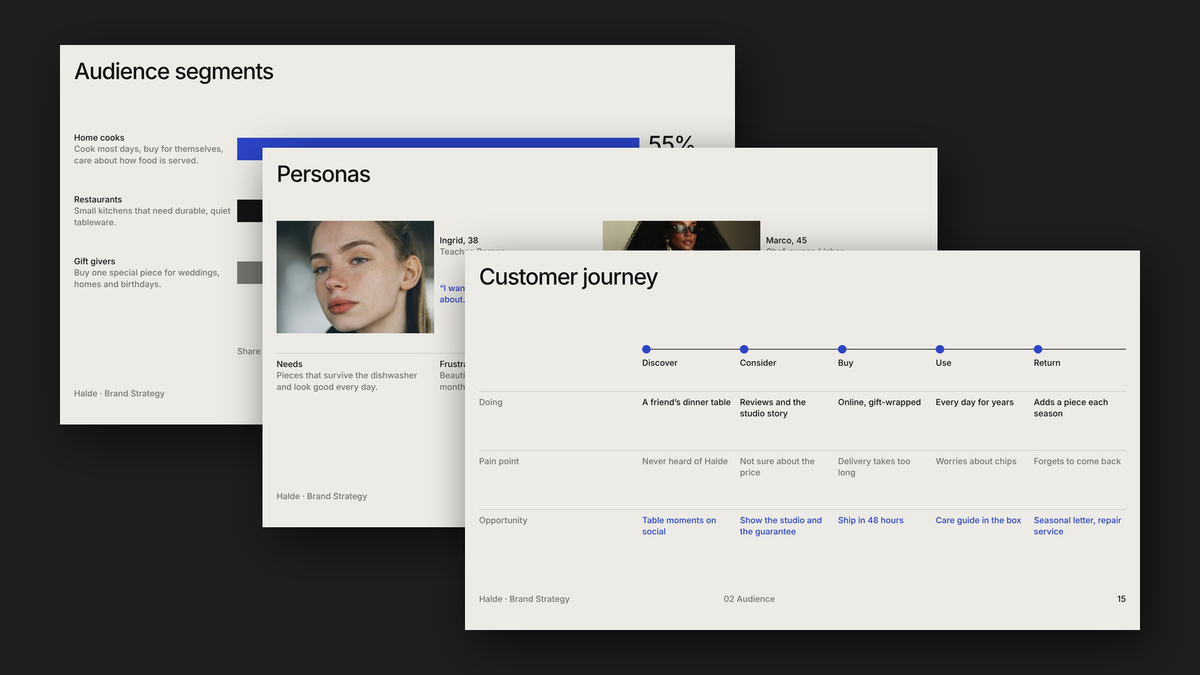The width and height of the screenshot is (1200, 675).
Task: Click the "Buy" stage label
Action: 846,363
